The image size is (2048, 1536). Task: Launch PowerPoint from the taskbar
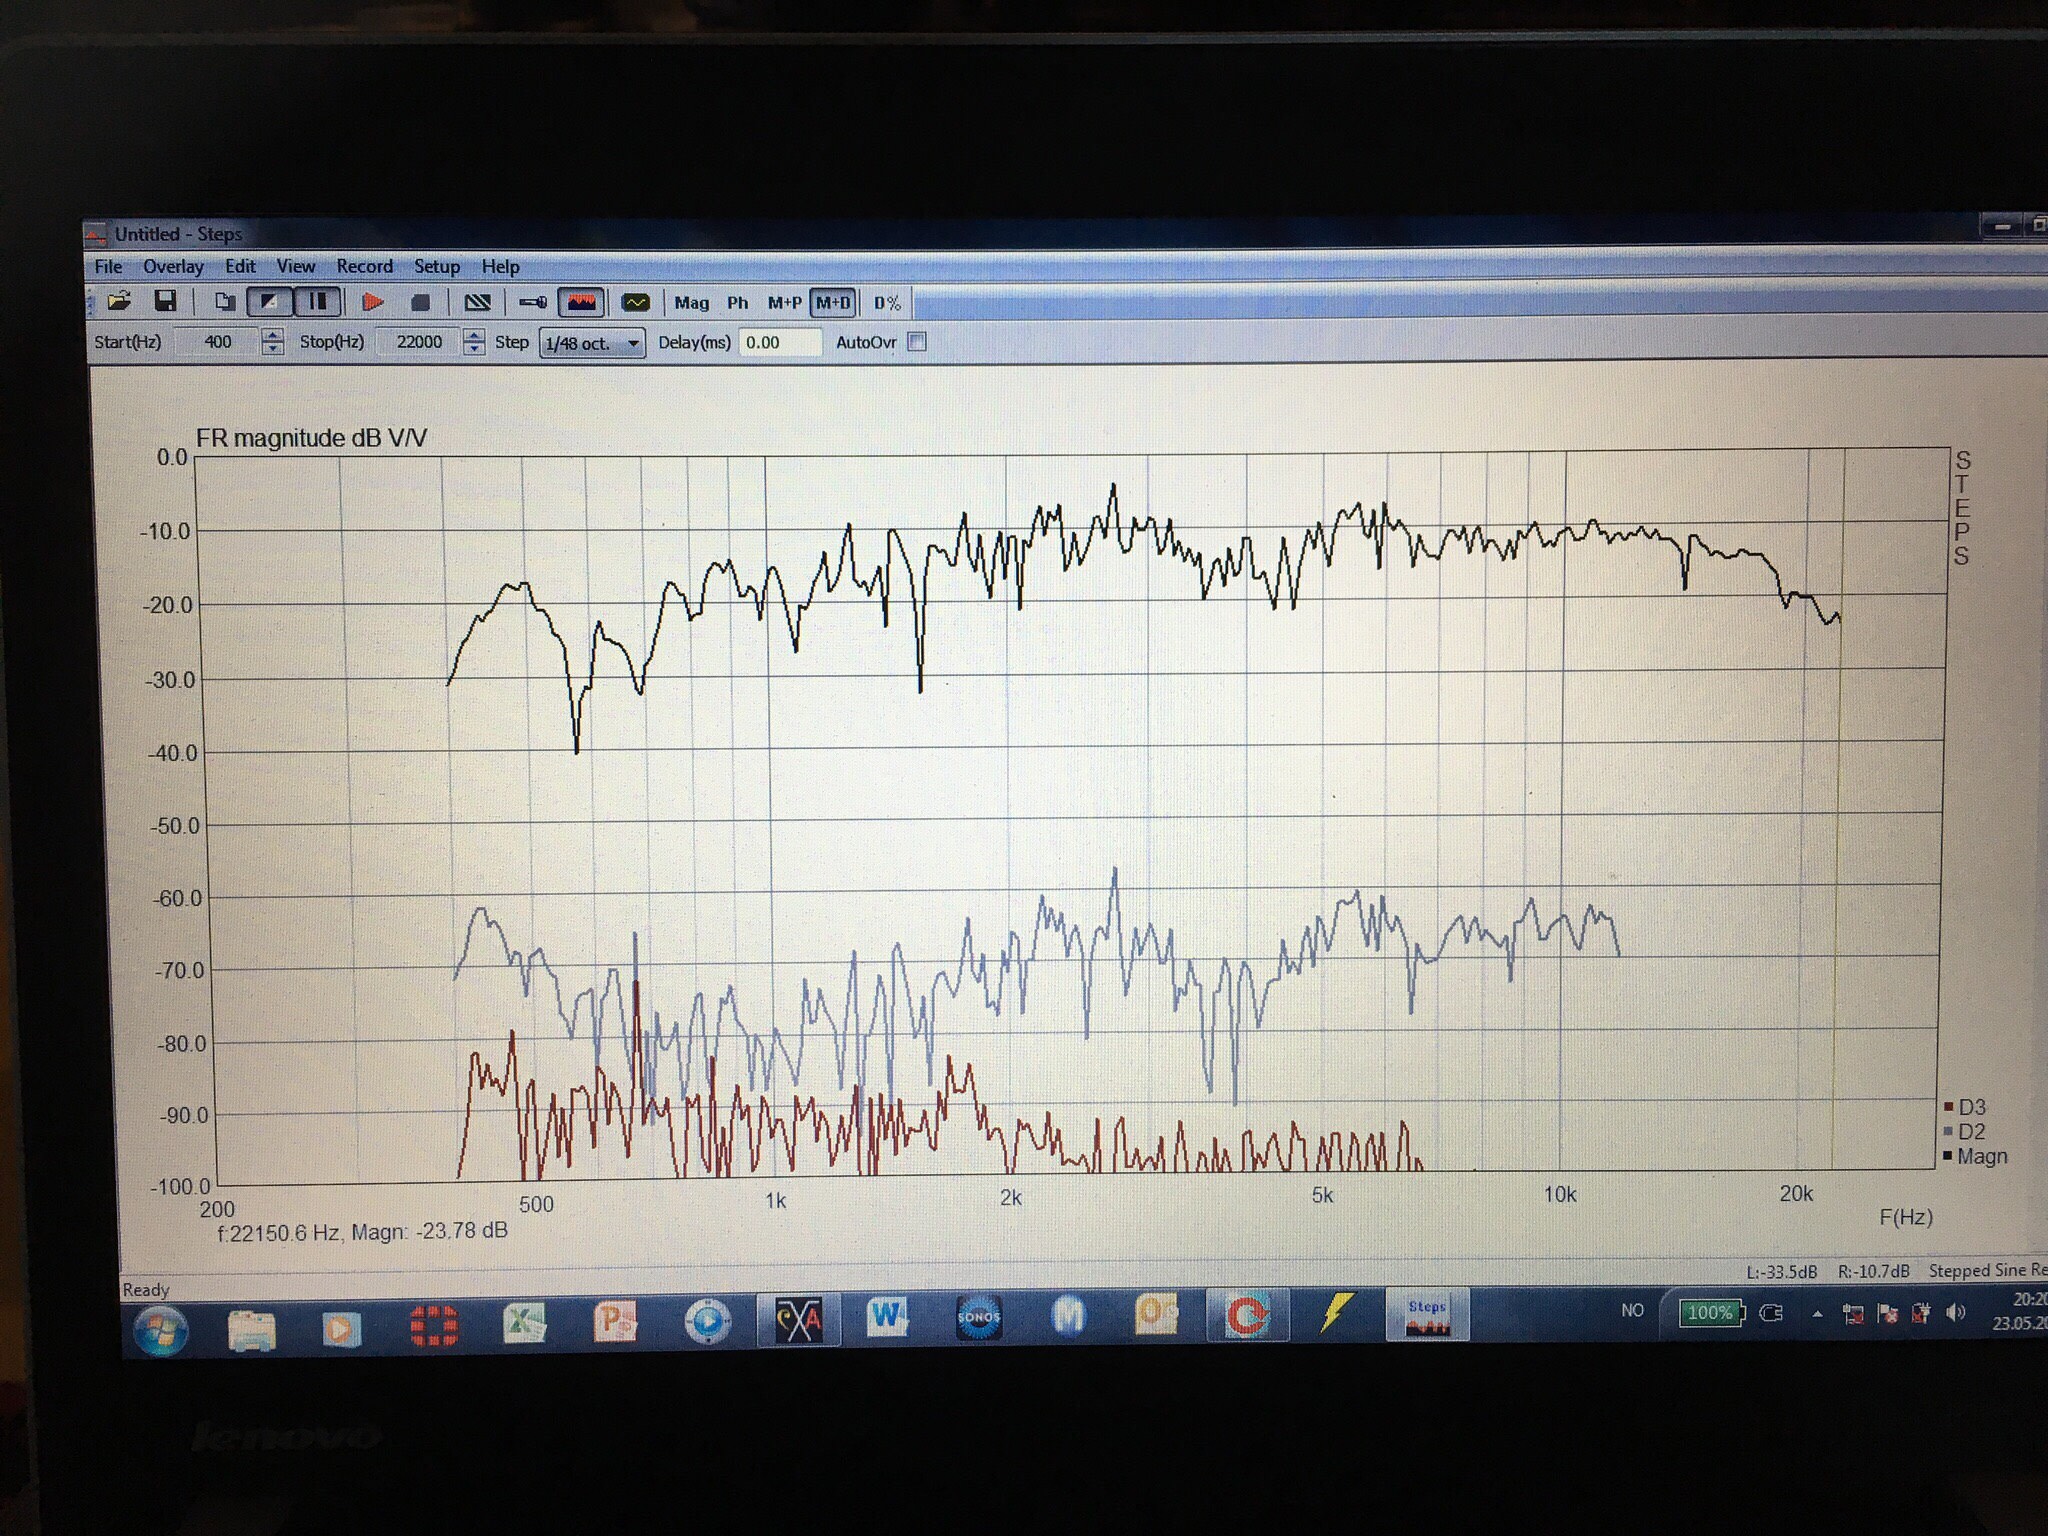tap(615, 1322)
